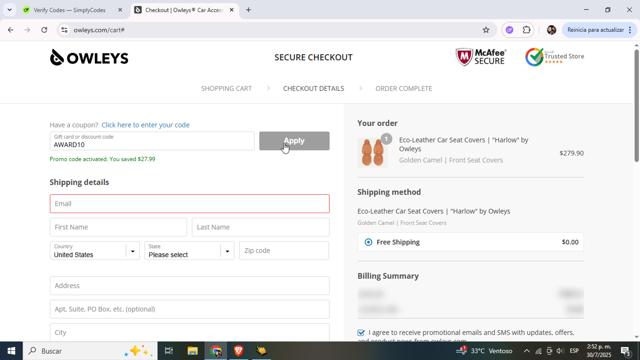The width and height of the screenshot is (640, 360).
Task: Click the page vertical scrollbar
Action: click(x=636, y=106)
